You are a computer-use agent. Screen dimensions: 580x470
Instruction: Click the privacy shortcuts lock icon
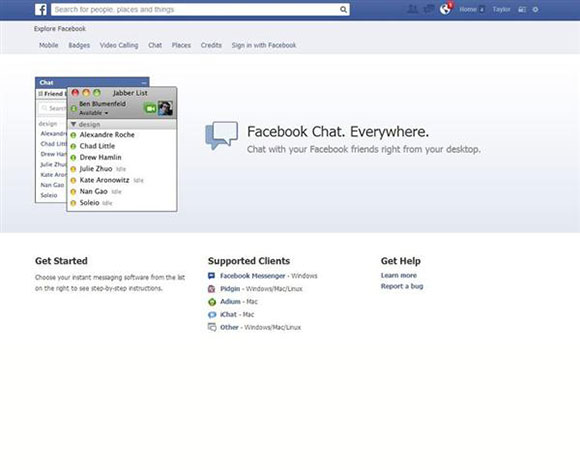[x=522, y=10]
